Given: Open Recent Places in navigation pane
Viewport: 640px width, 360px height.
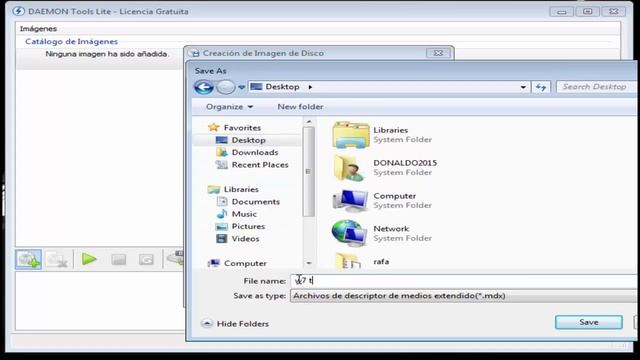Looking at the screenshot, I should pos(260,165).
